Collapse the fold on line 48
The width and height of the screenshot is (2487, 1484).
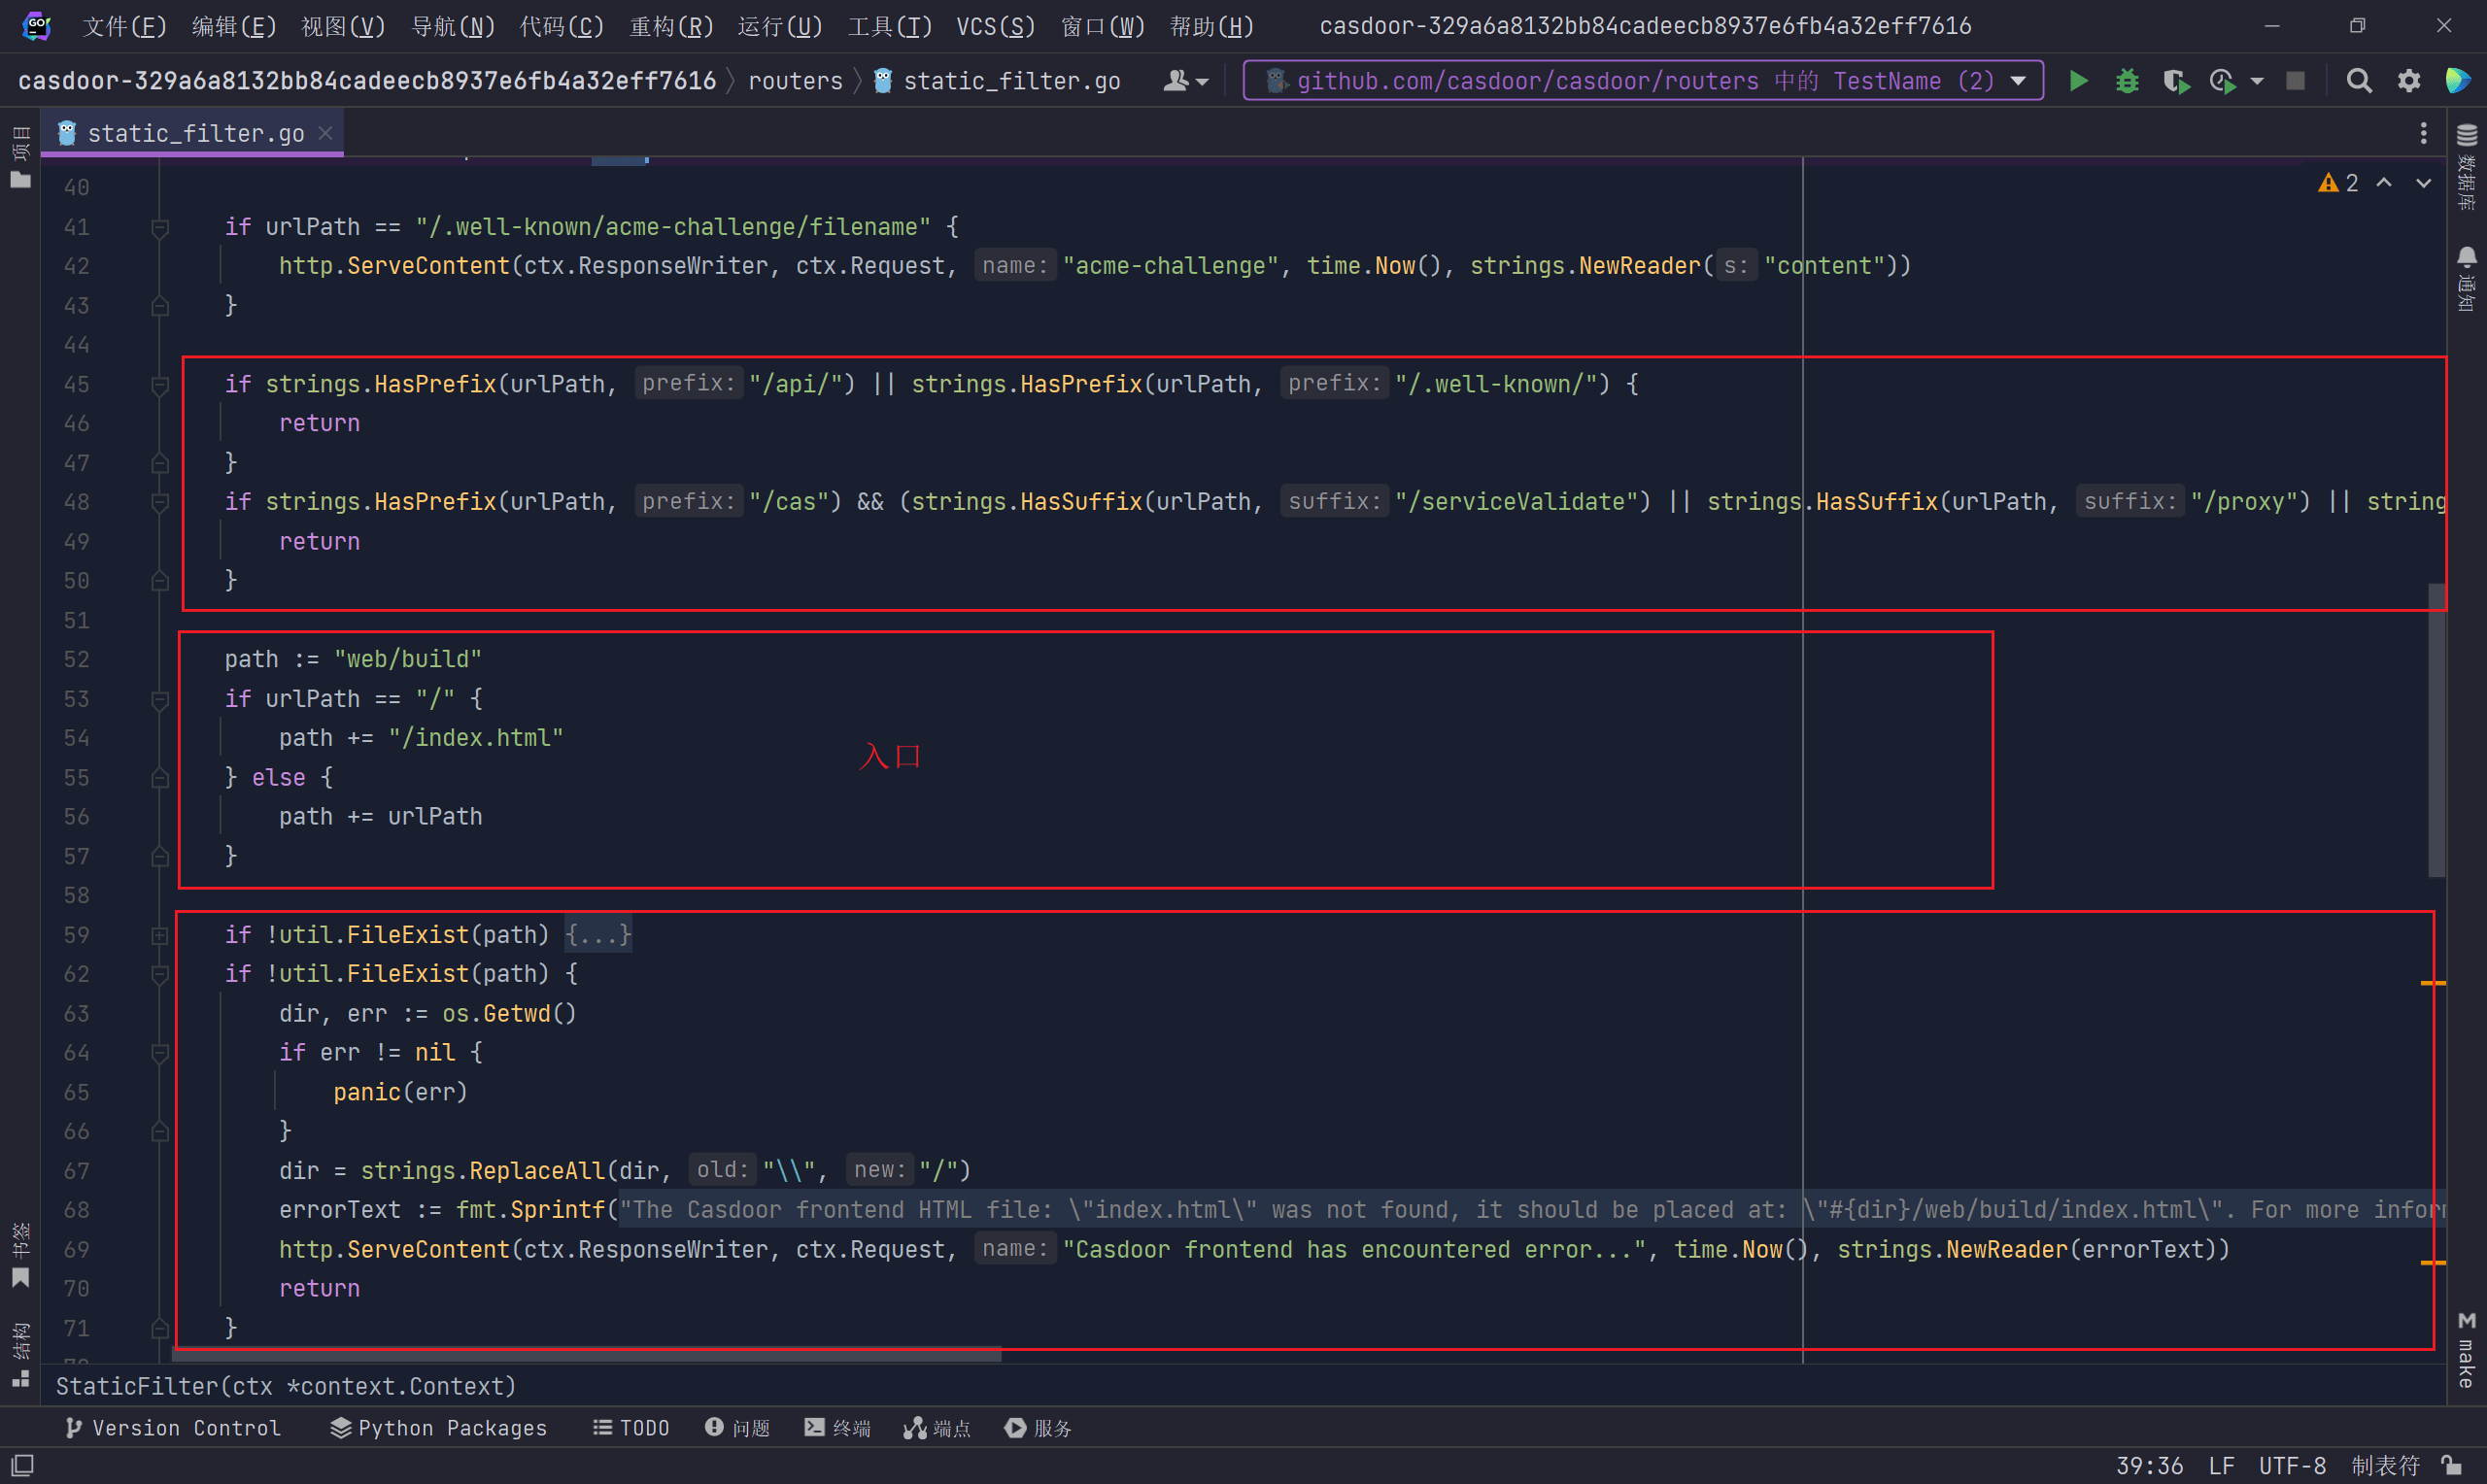pyautogui.click(x=160, y=502)
